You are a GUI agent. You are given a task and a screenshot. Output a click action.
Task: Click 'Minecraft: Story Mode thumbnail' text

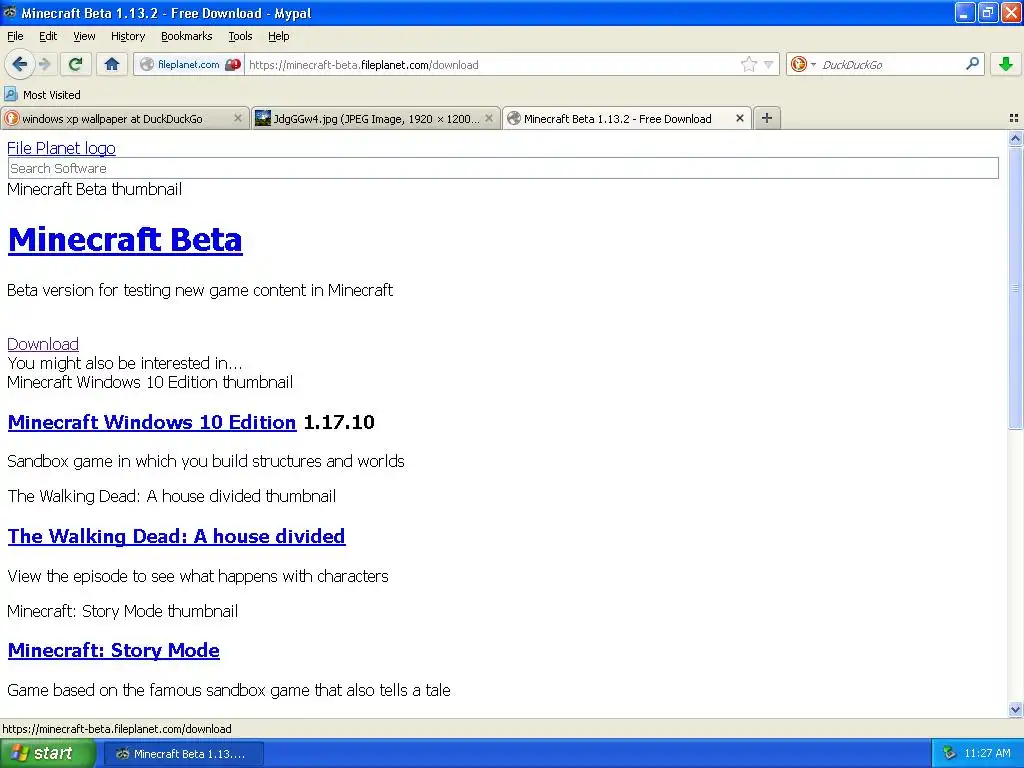(x=123, y=611)
